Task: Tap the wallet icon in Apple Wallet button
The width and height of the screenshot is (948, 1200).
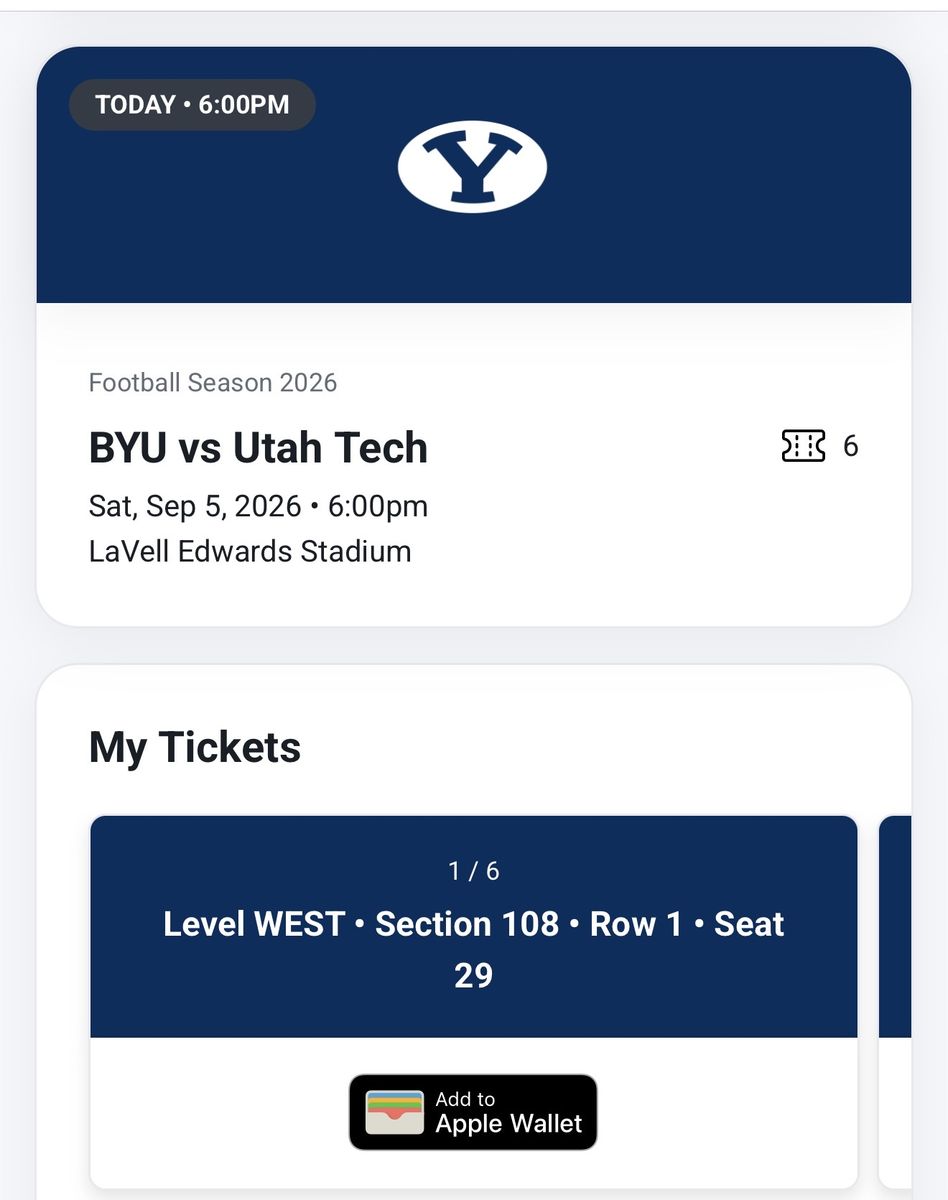Action: tap(395, 1112)
